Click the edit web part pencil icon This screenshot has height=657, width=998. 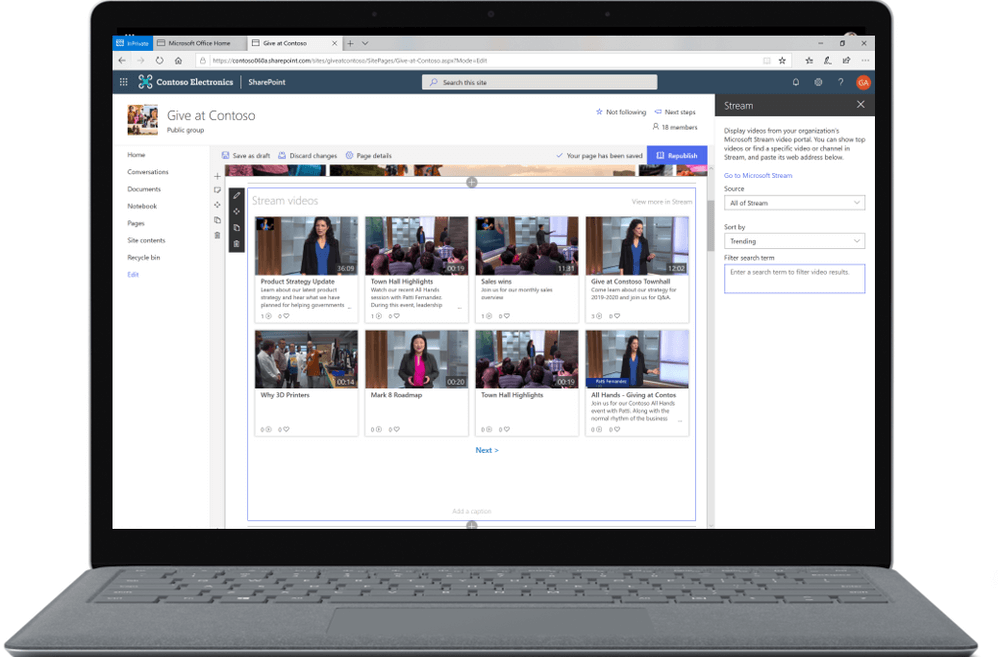(x=237, y=196)
